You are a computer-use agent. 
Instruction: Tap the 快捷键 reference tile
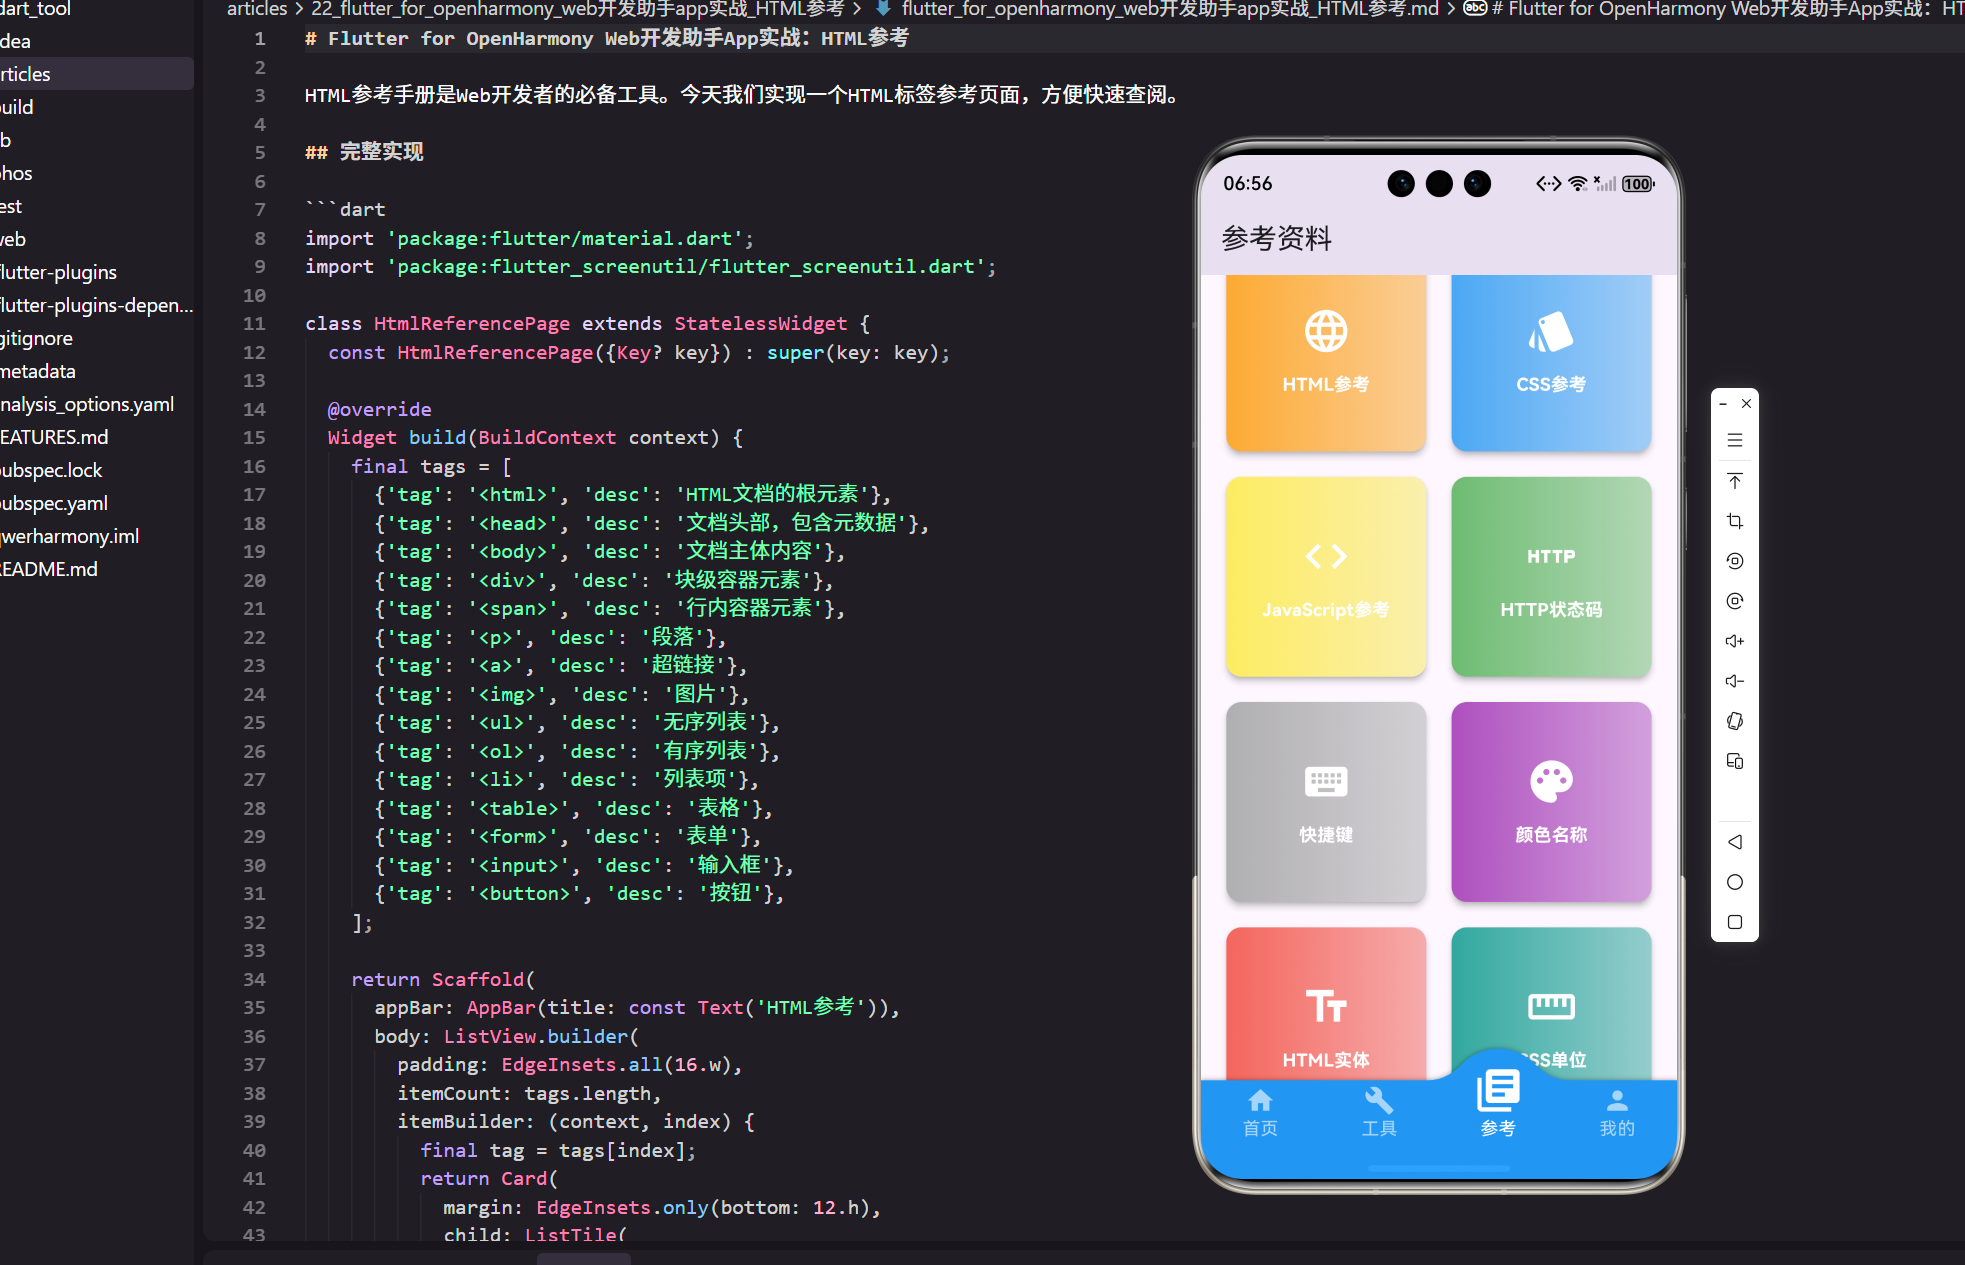tap(1325, 802)
